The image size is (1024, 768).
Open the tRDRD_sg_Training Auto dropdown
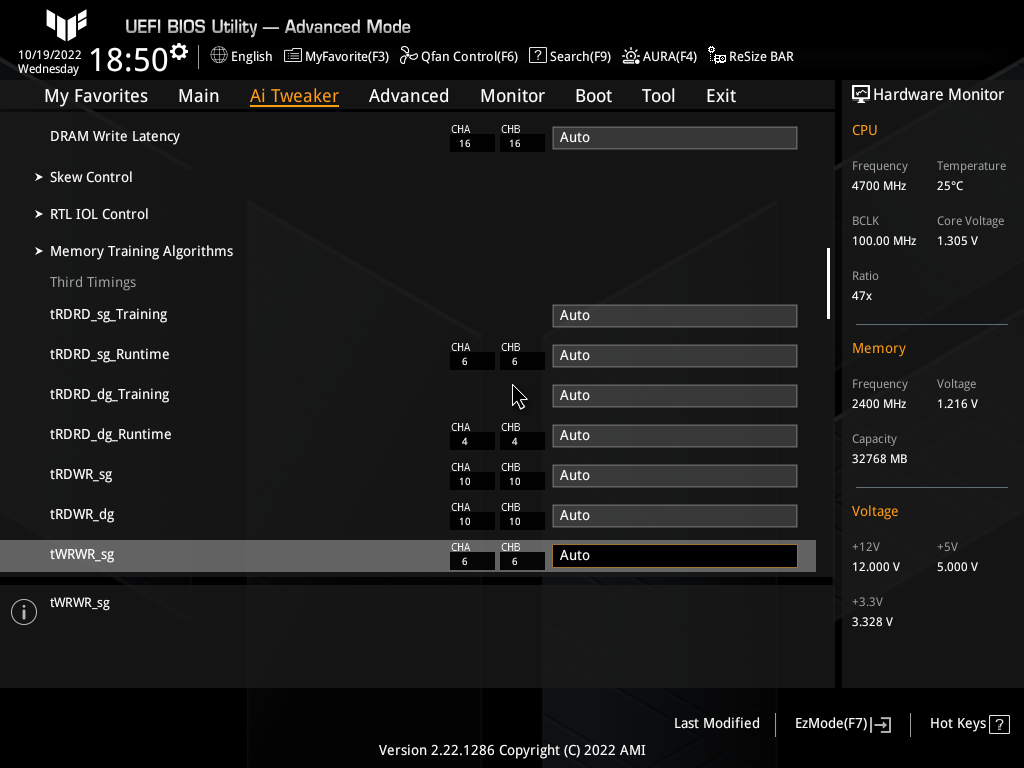coord(674,315)
